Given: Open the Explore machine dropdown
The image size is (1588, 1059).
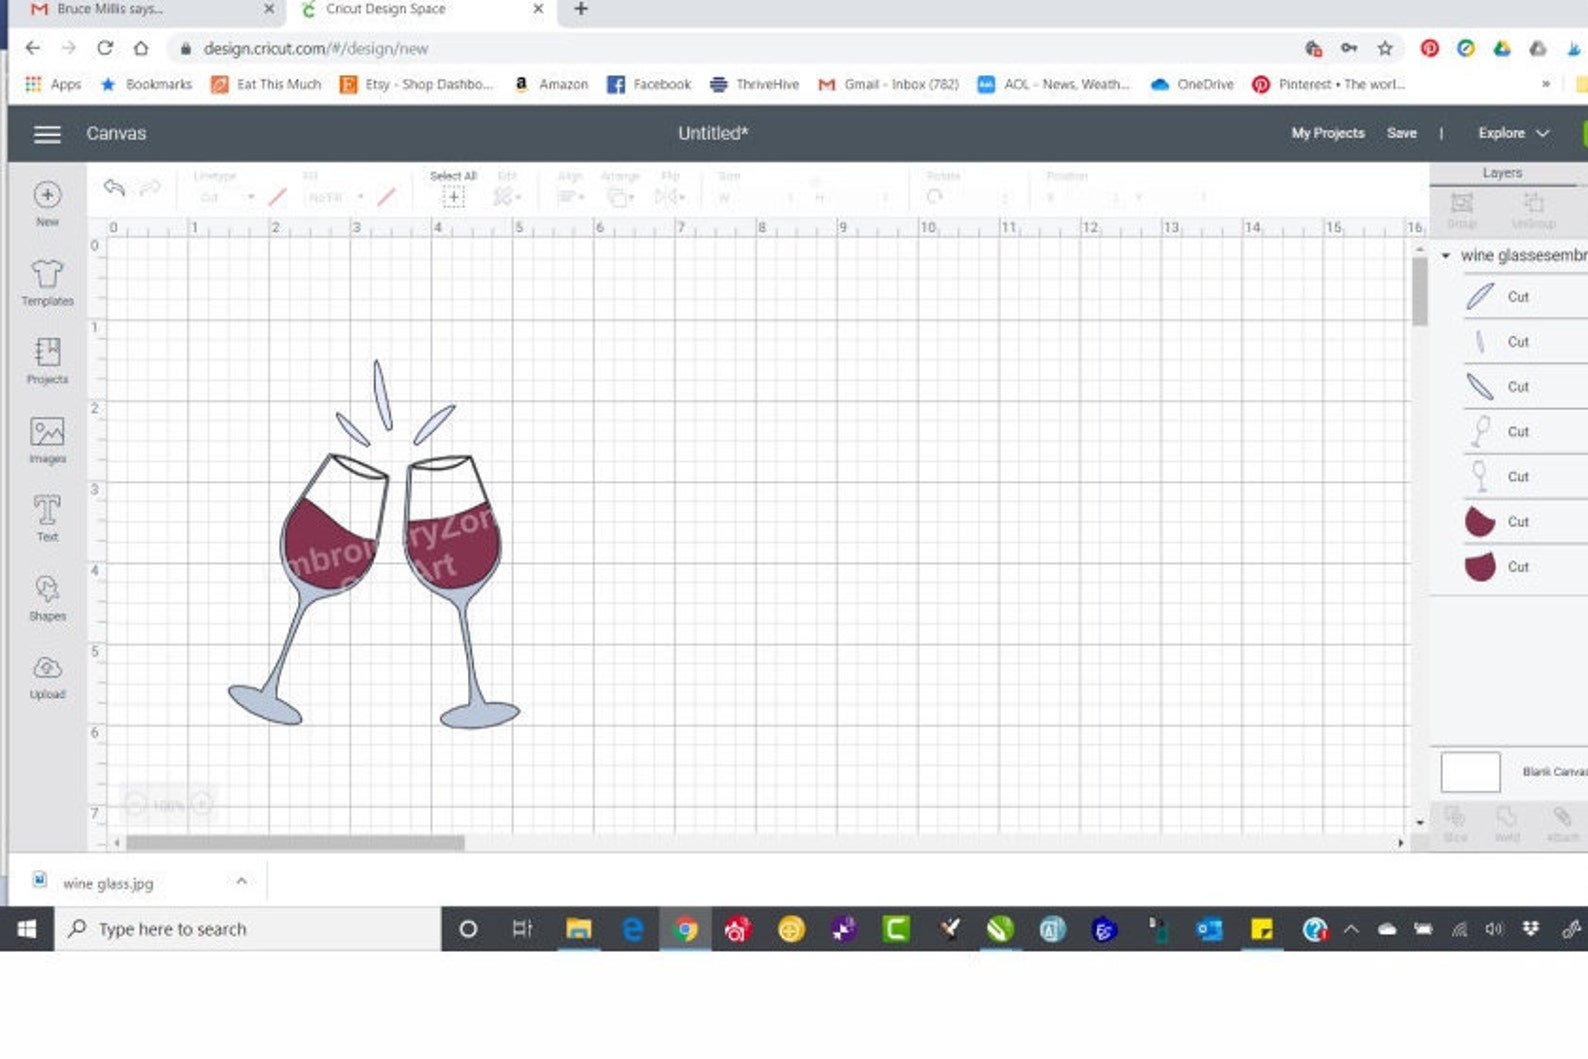Looking at the screenshot, I should pyautogui.click(x=1513, y=133).
